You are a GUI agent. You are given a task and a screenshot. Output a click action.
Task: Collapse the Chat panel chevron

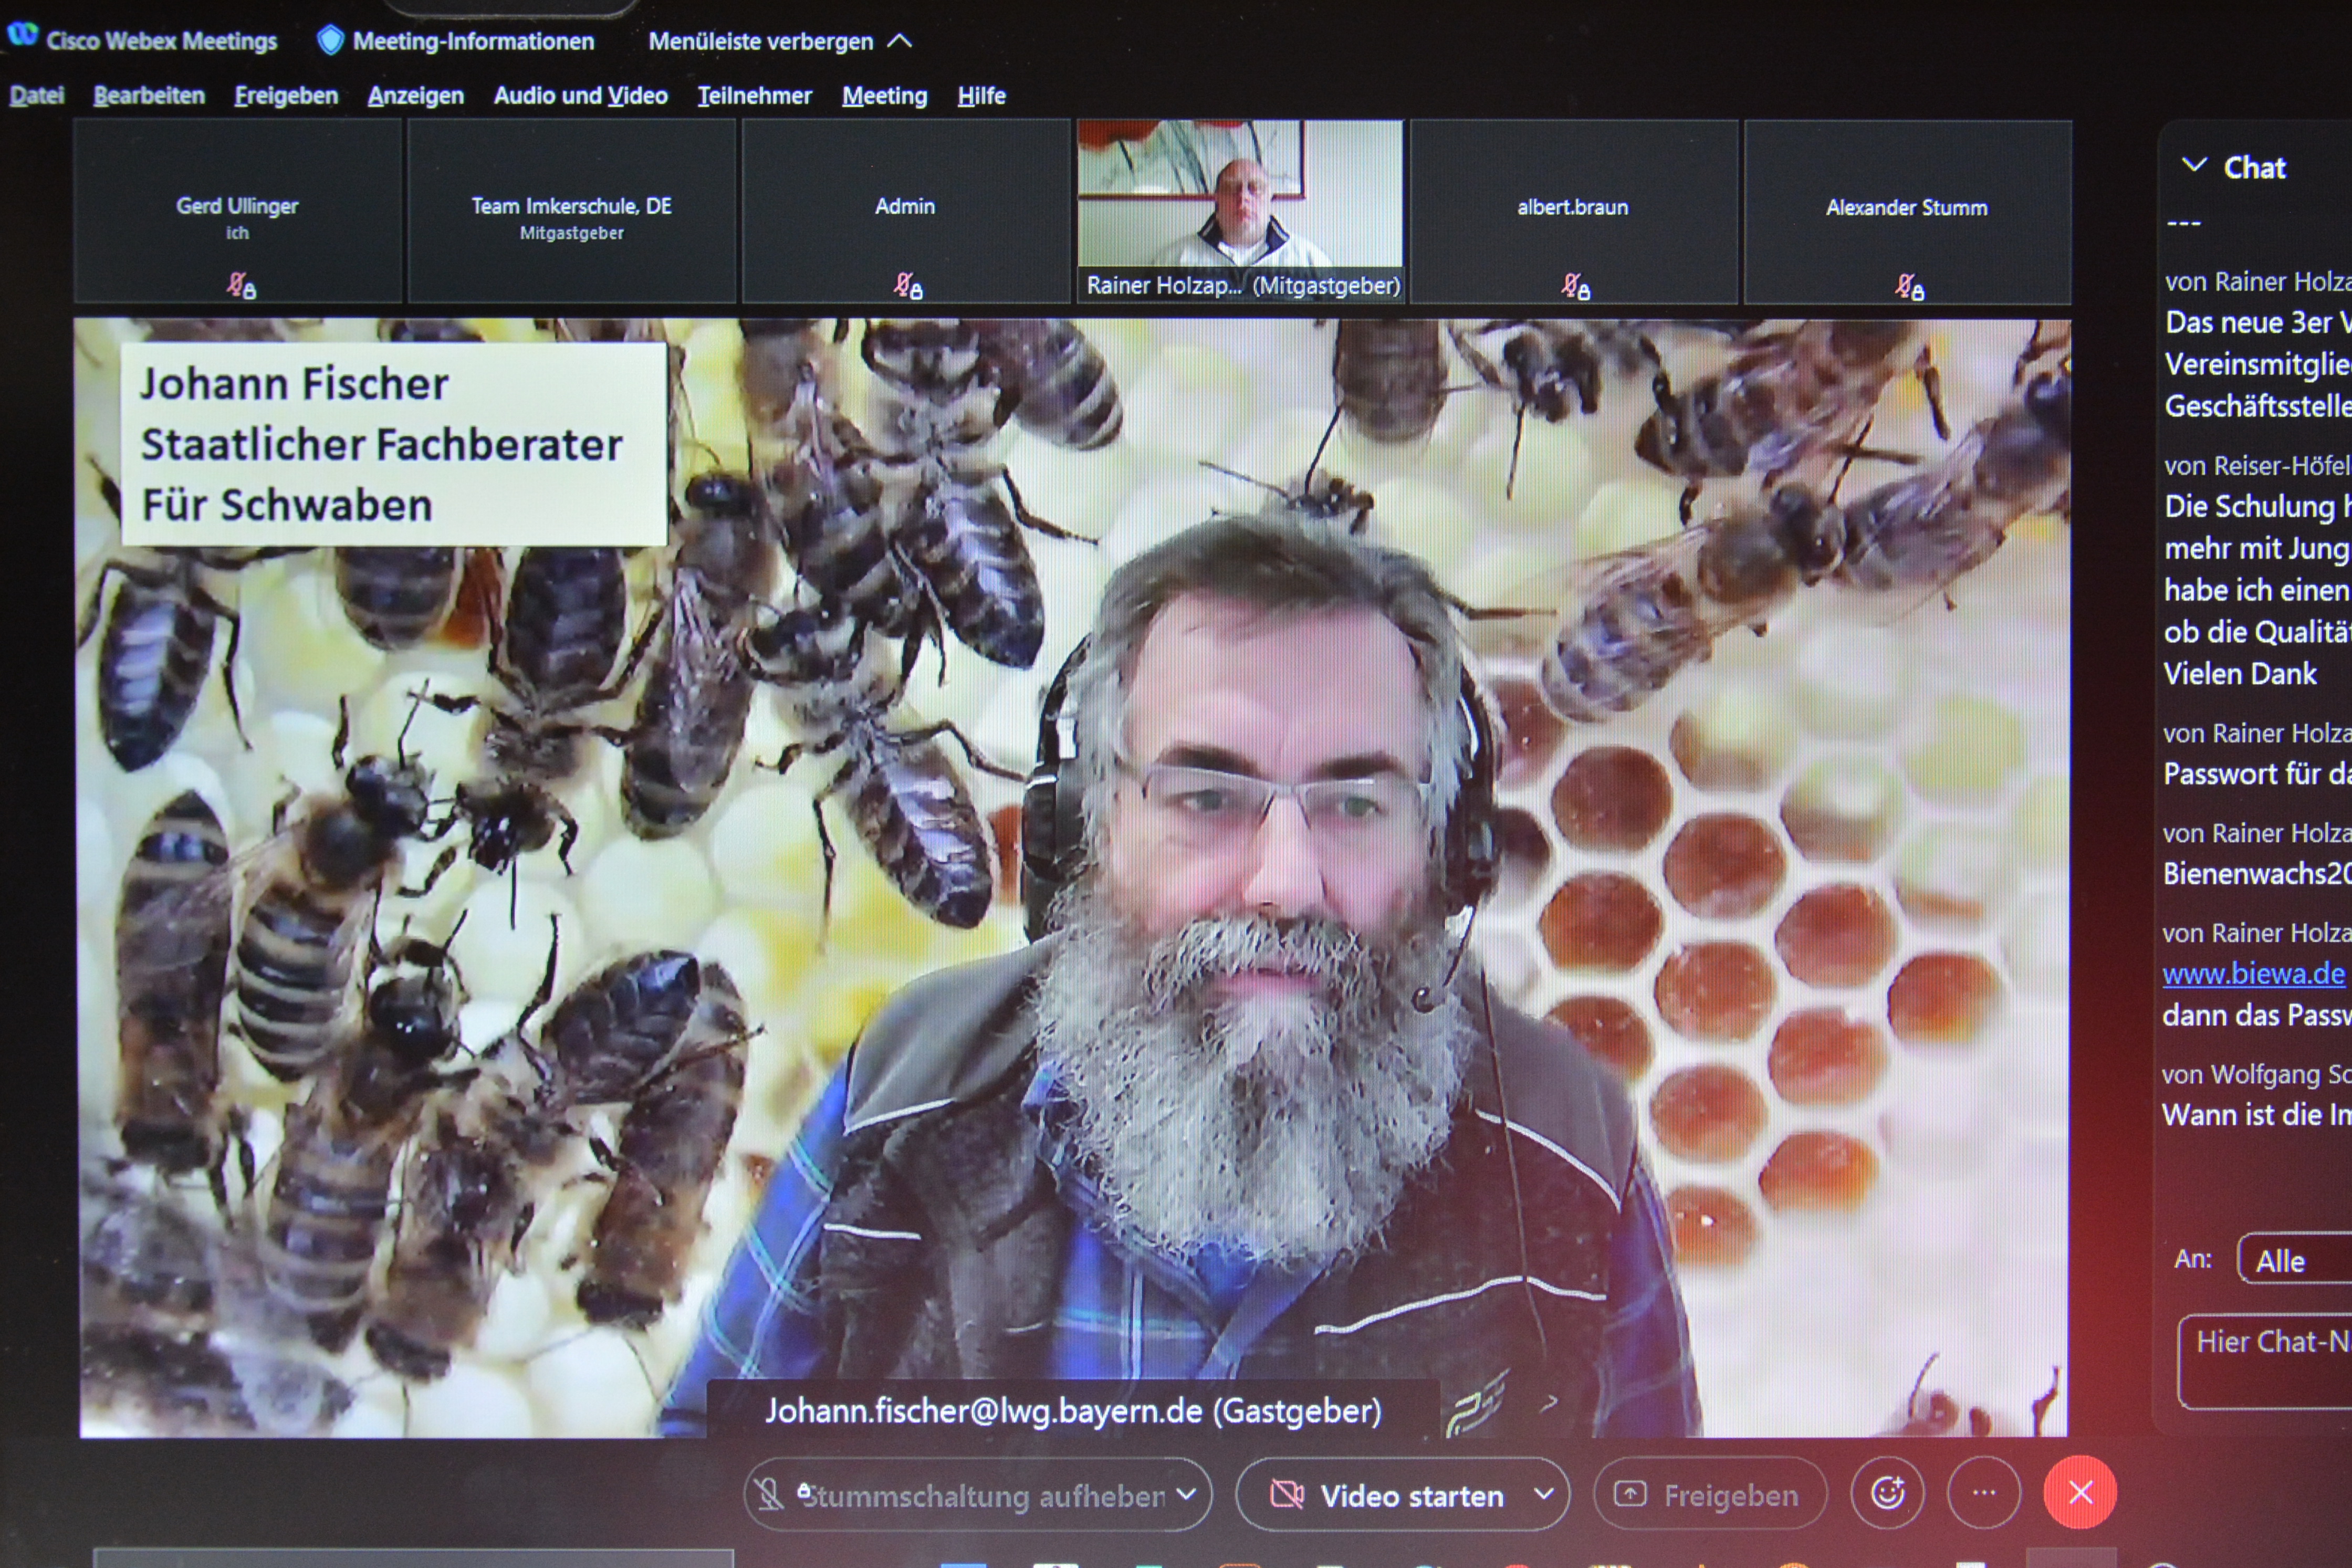tap(2194, 165)
